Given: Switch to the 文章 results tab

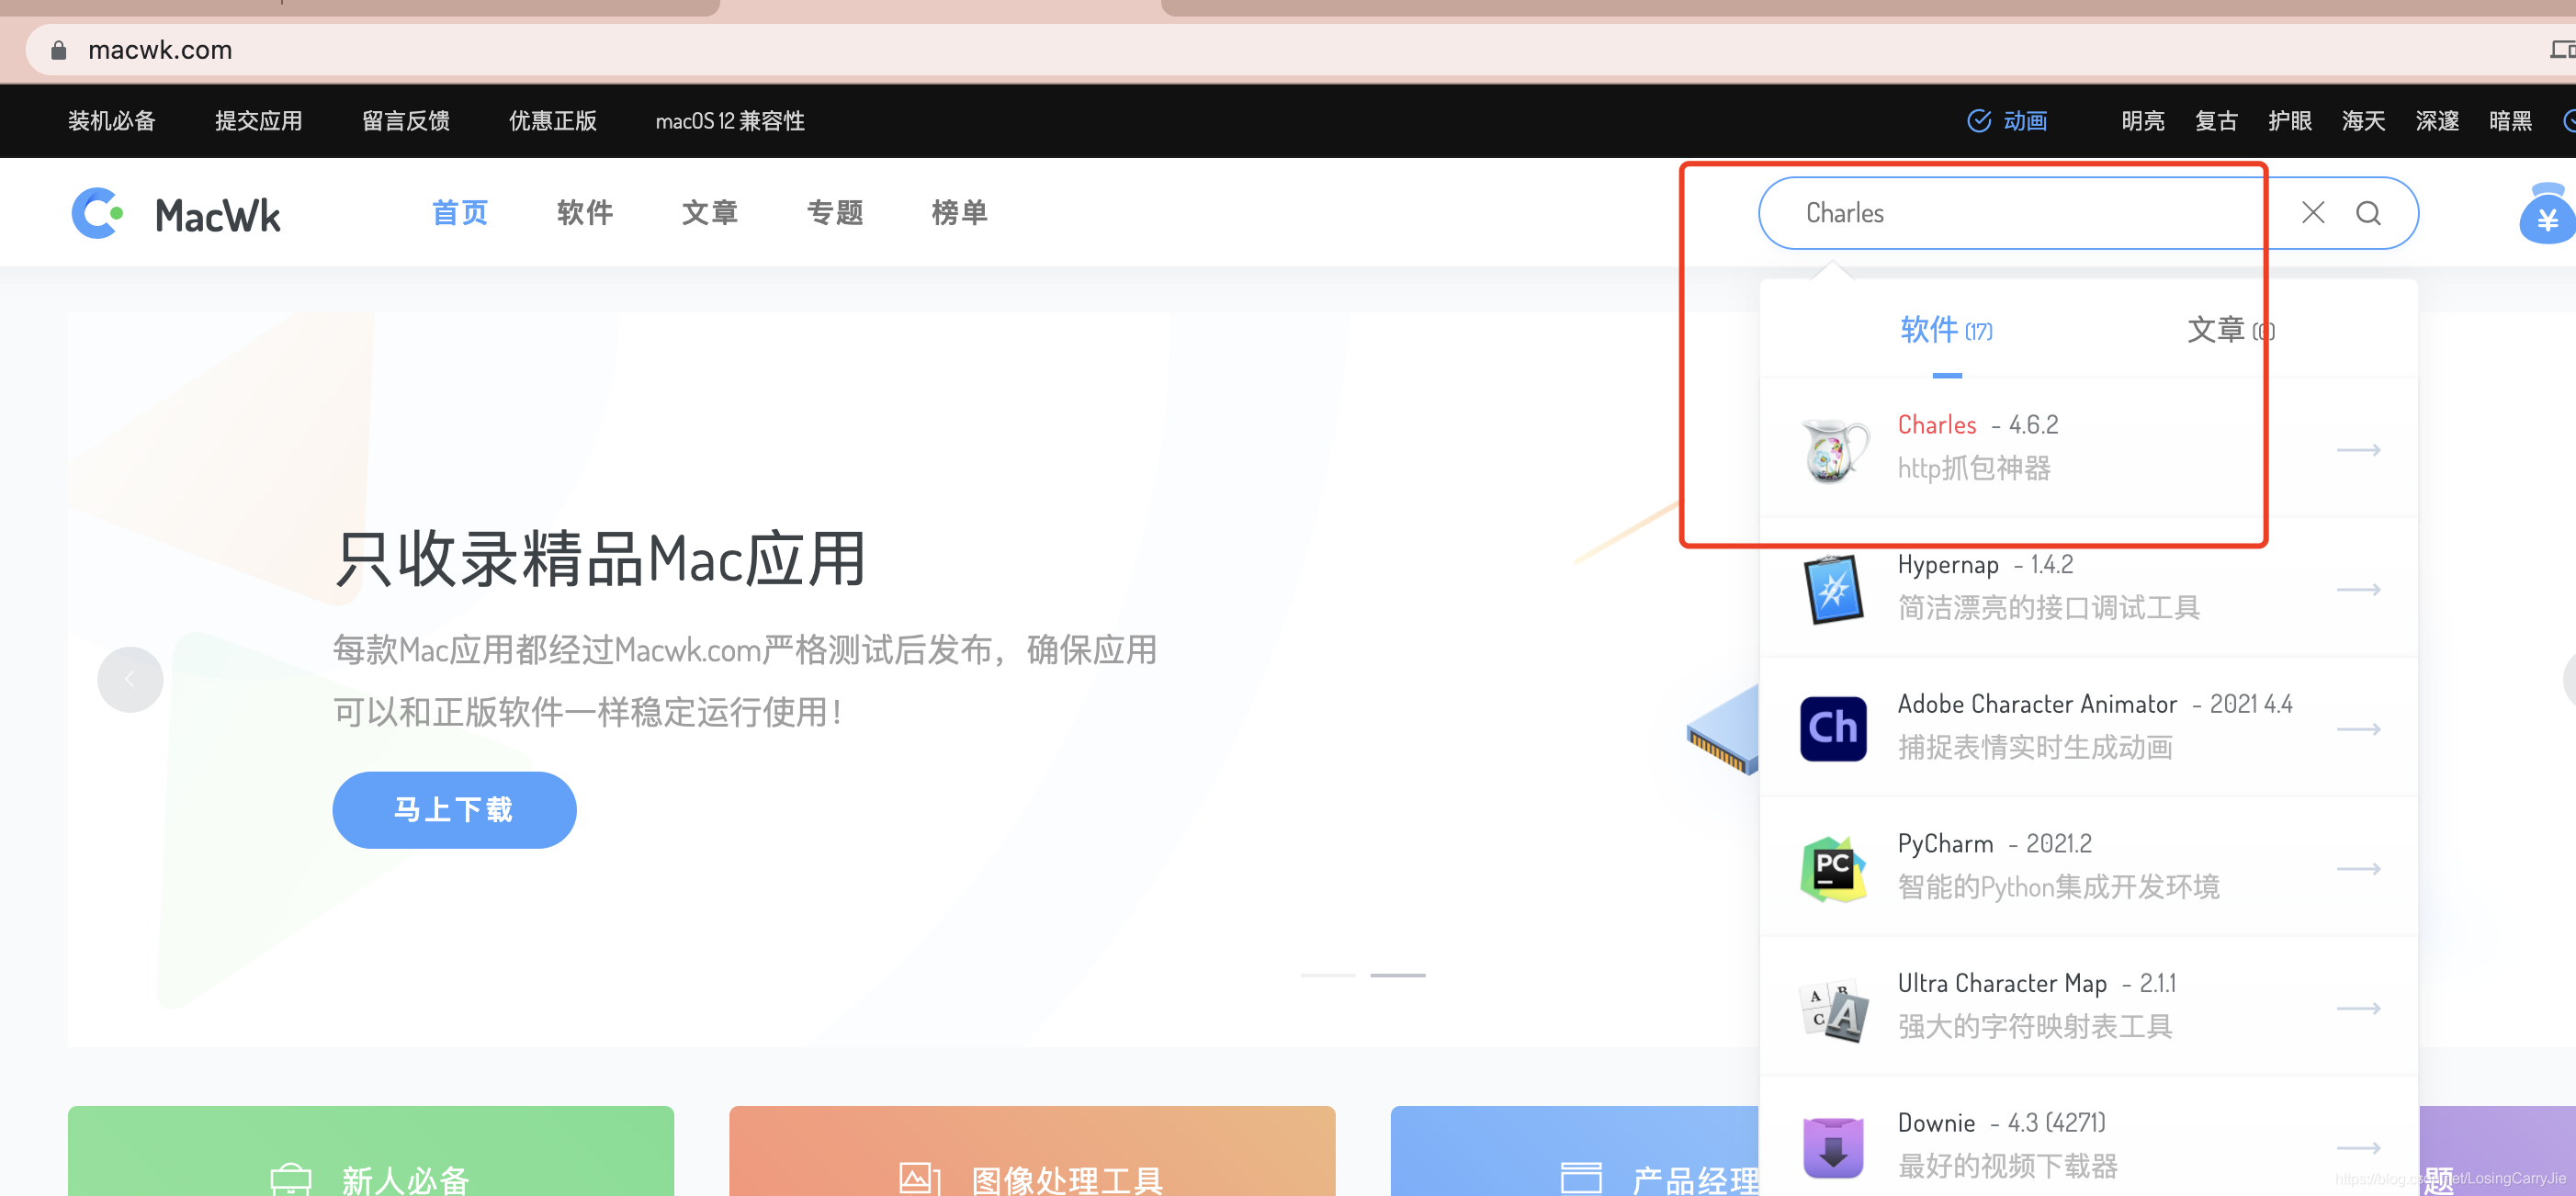Looking at the screenshot, I should [2231, 329].
